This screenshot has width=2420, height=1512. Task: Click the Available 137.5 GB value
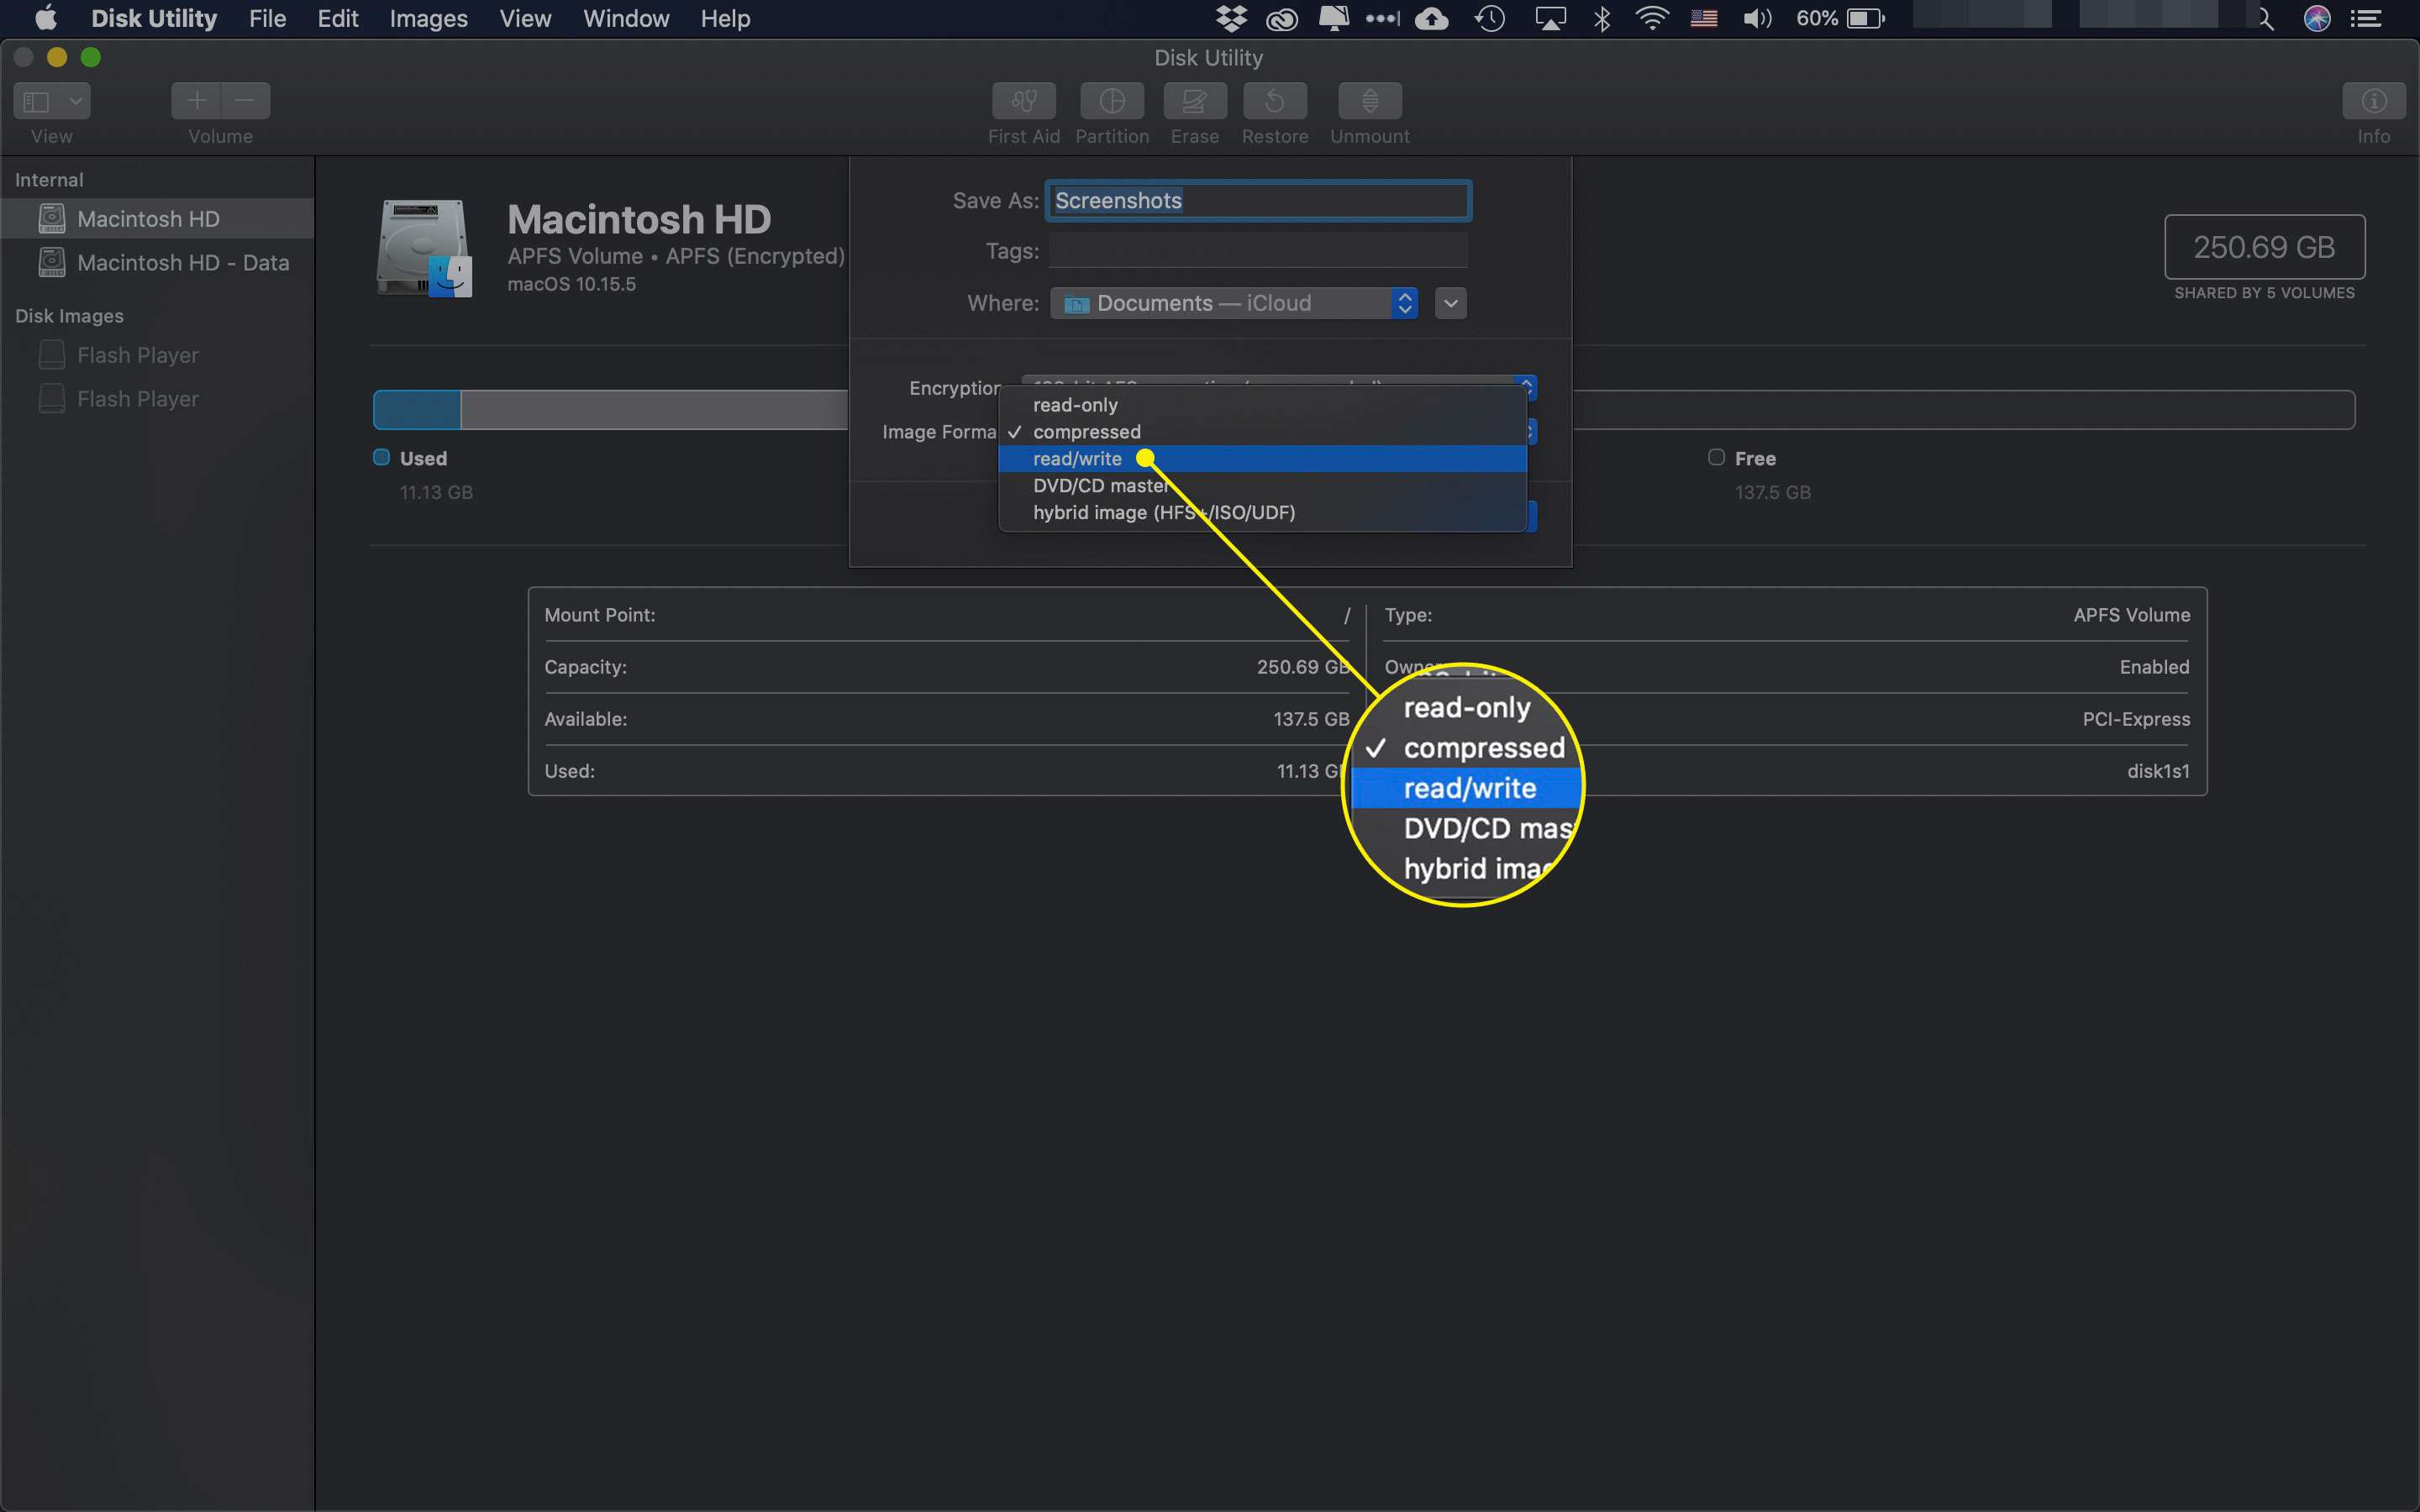(1311, 719)
